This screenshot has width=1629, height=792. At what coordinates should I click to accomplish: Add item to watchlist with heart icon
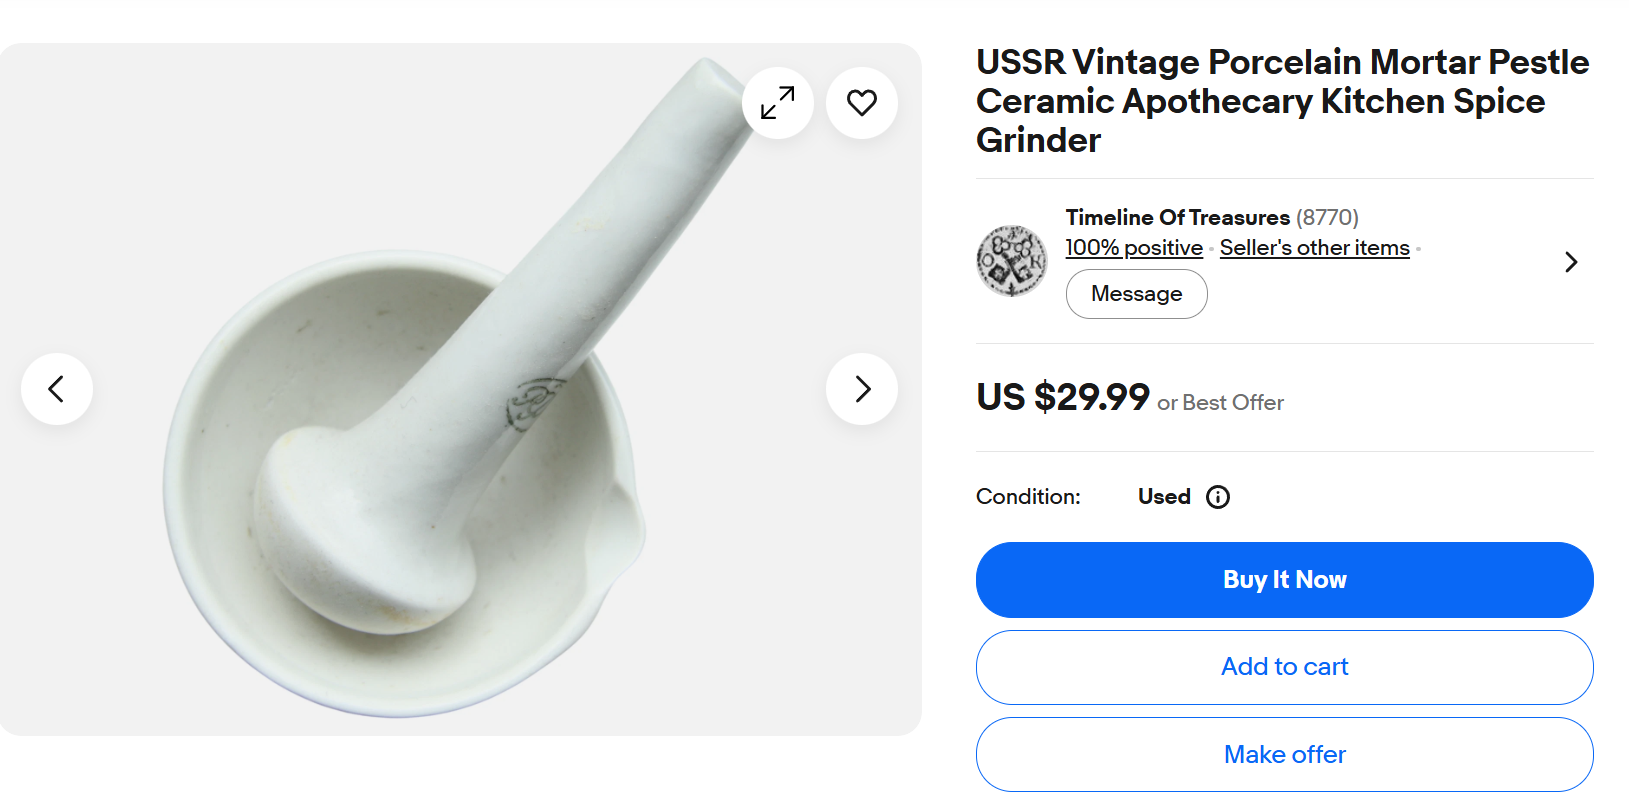(x=862, y=103)
